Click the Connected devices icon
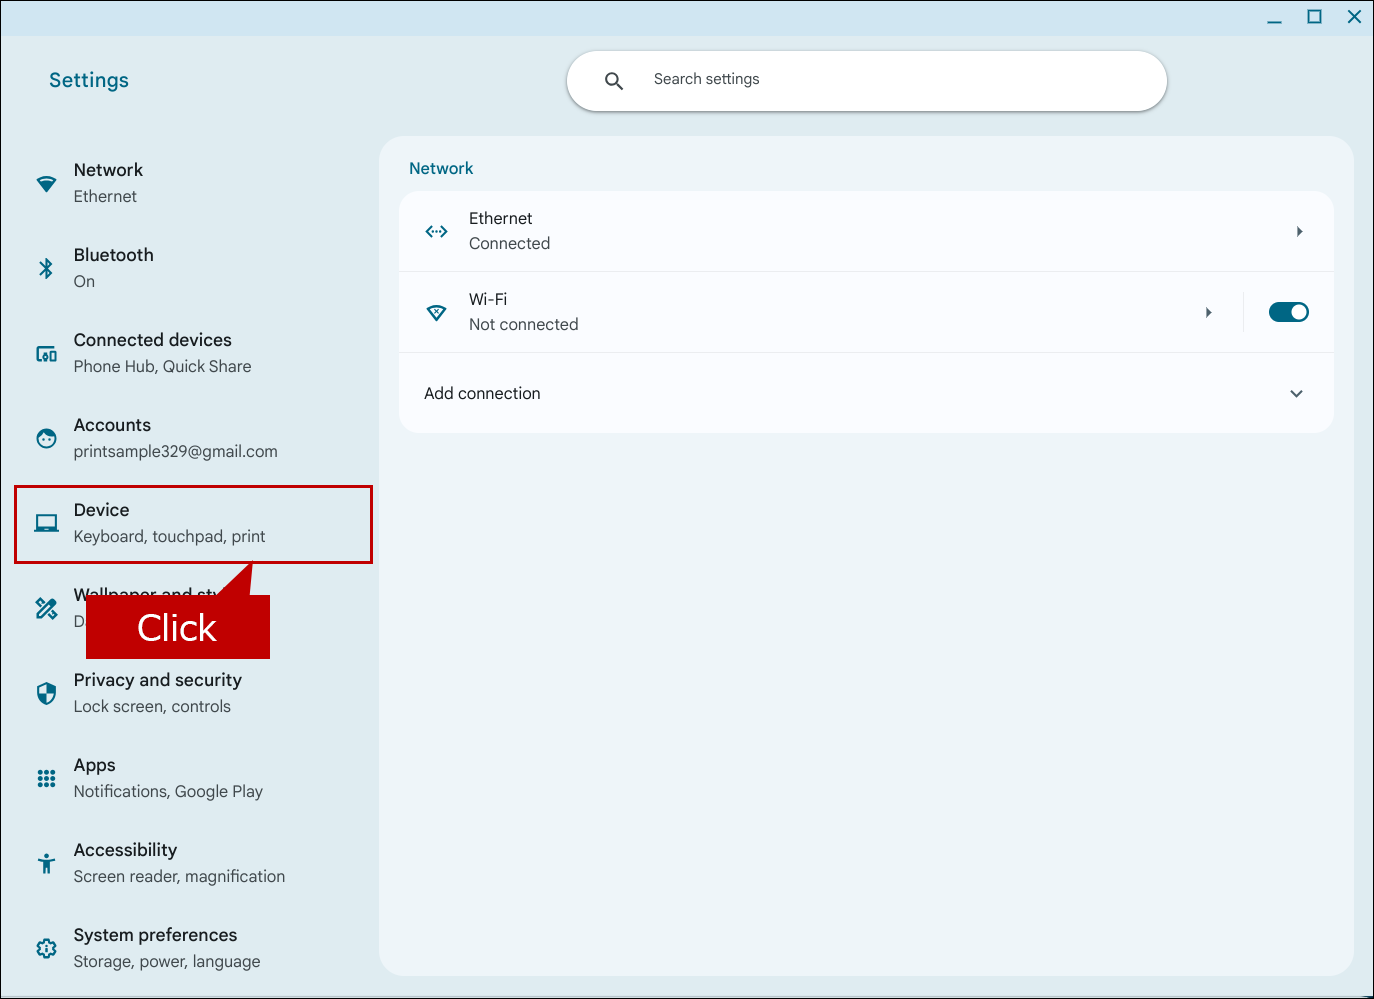 46,354
